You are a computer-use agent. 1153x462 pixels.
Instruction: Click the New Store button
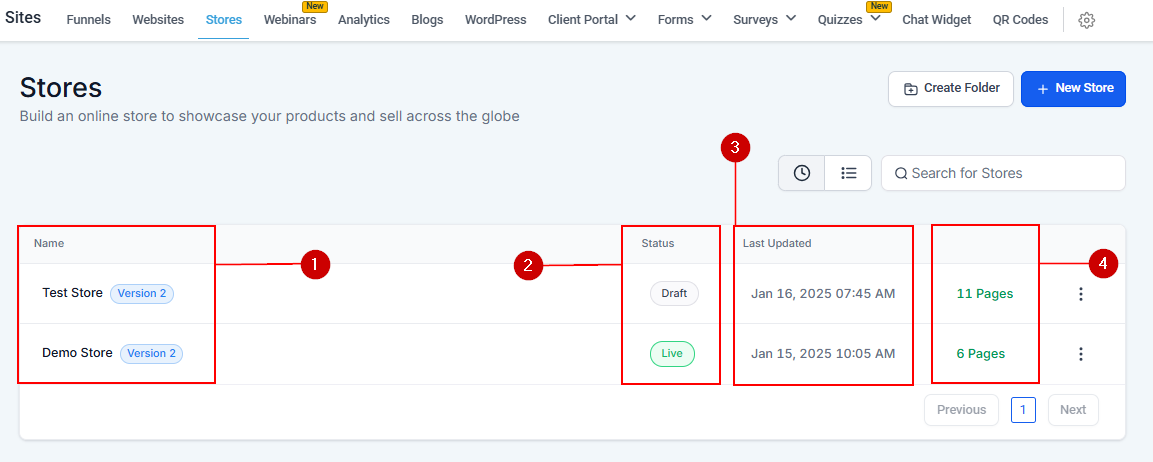tap(1073, 88)
